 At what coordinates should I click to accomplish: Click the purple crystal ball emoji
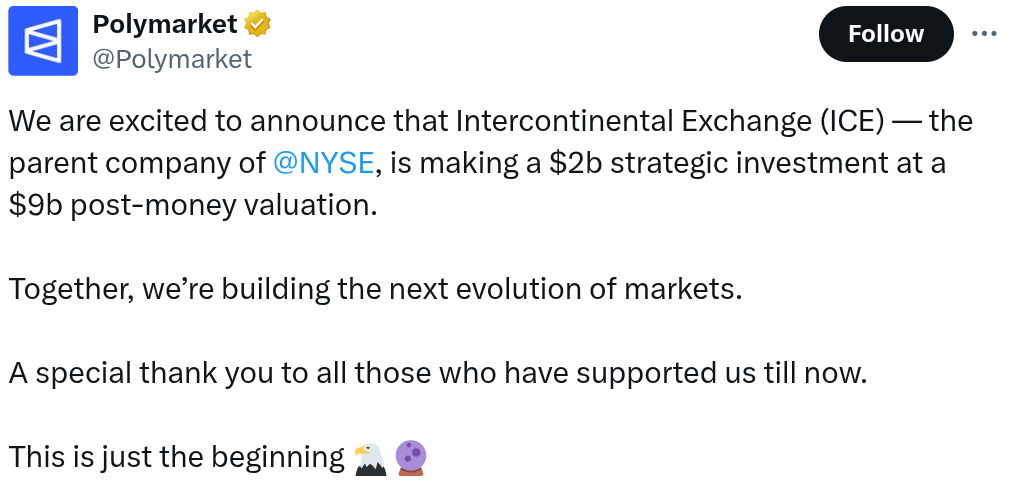tap(410, 457)
